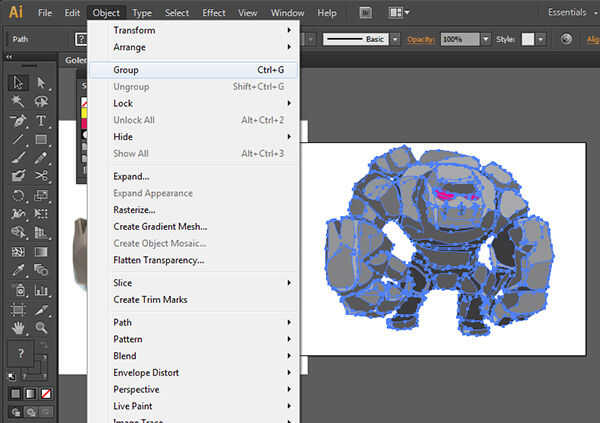600x423 pixels.
Task: Choose Flatten Transparency... item
Action: coord(193,260)
